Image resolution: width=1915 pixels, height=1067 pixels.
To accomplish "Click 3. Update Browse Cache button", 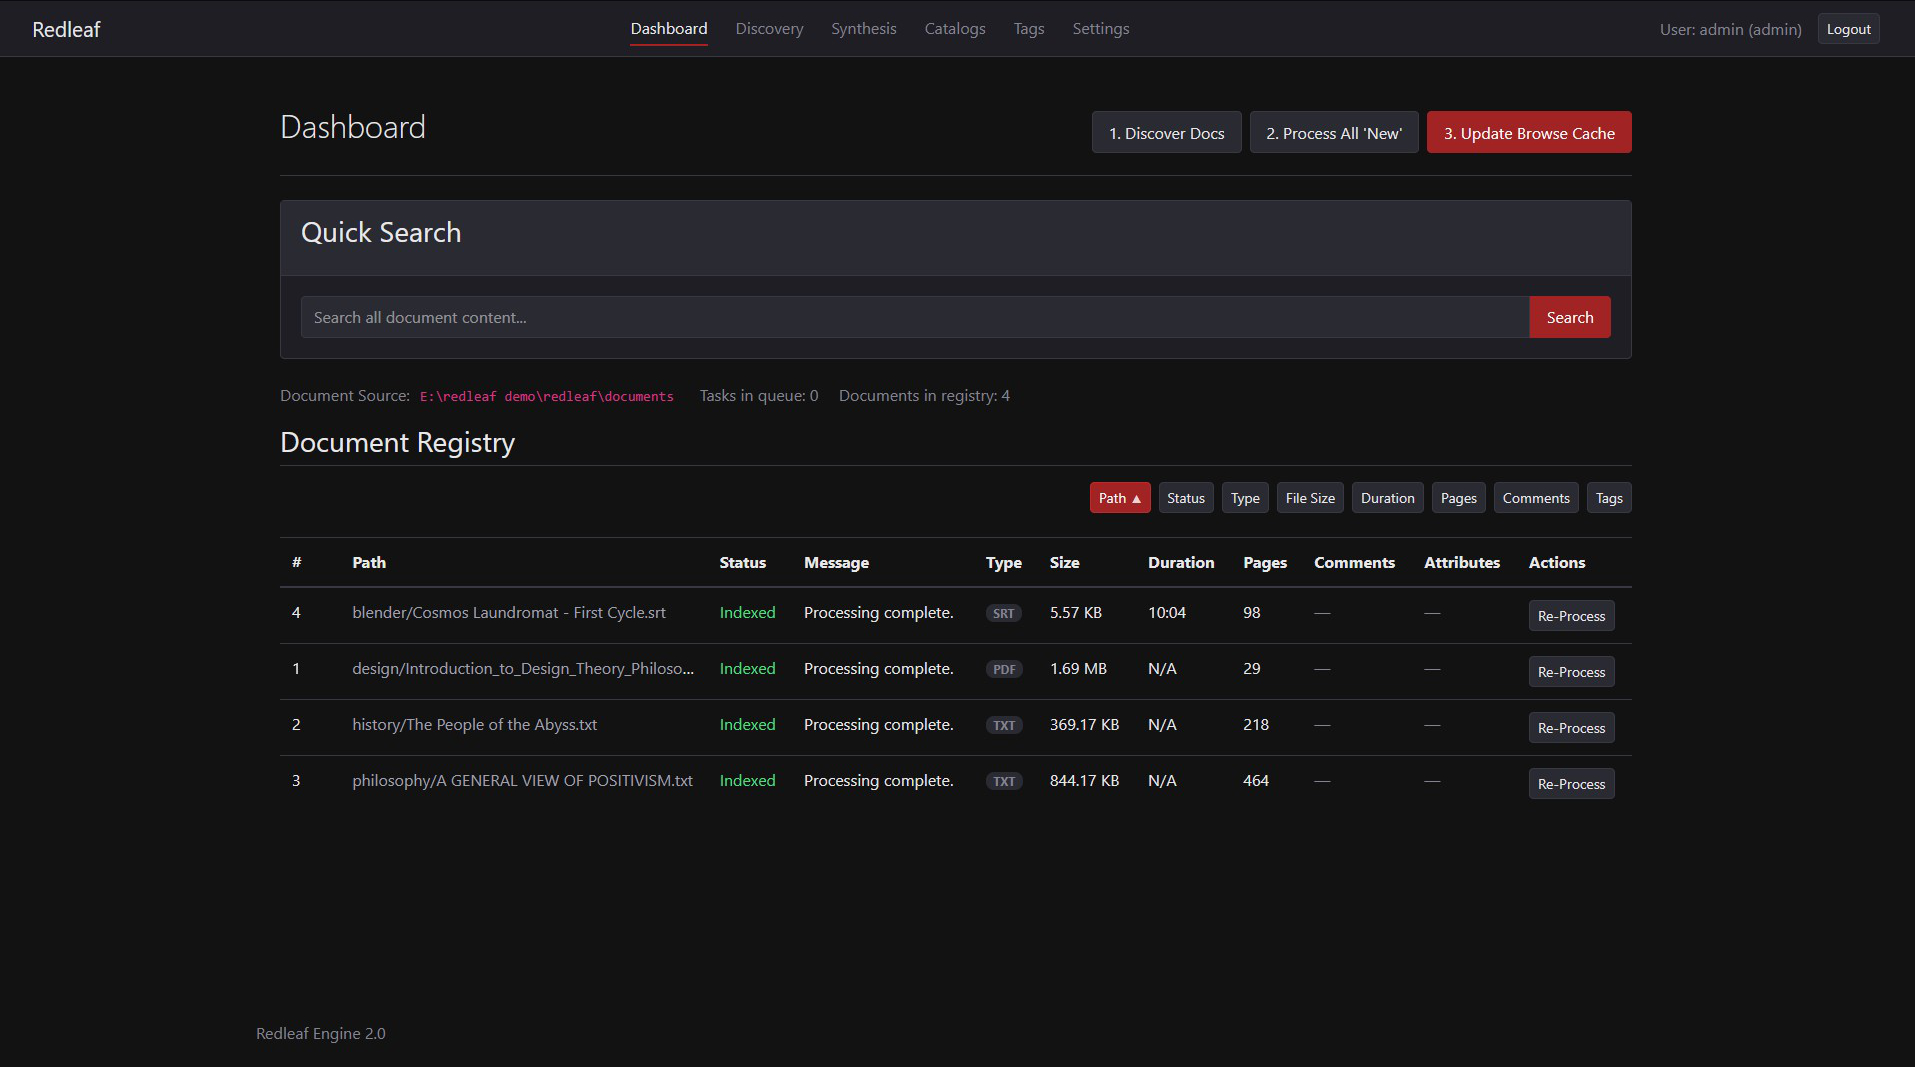I will 1528,133.
